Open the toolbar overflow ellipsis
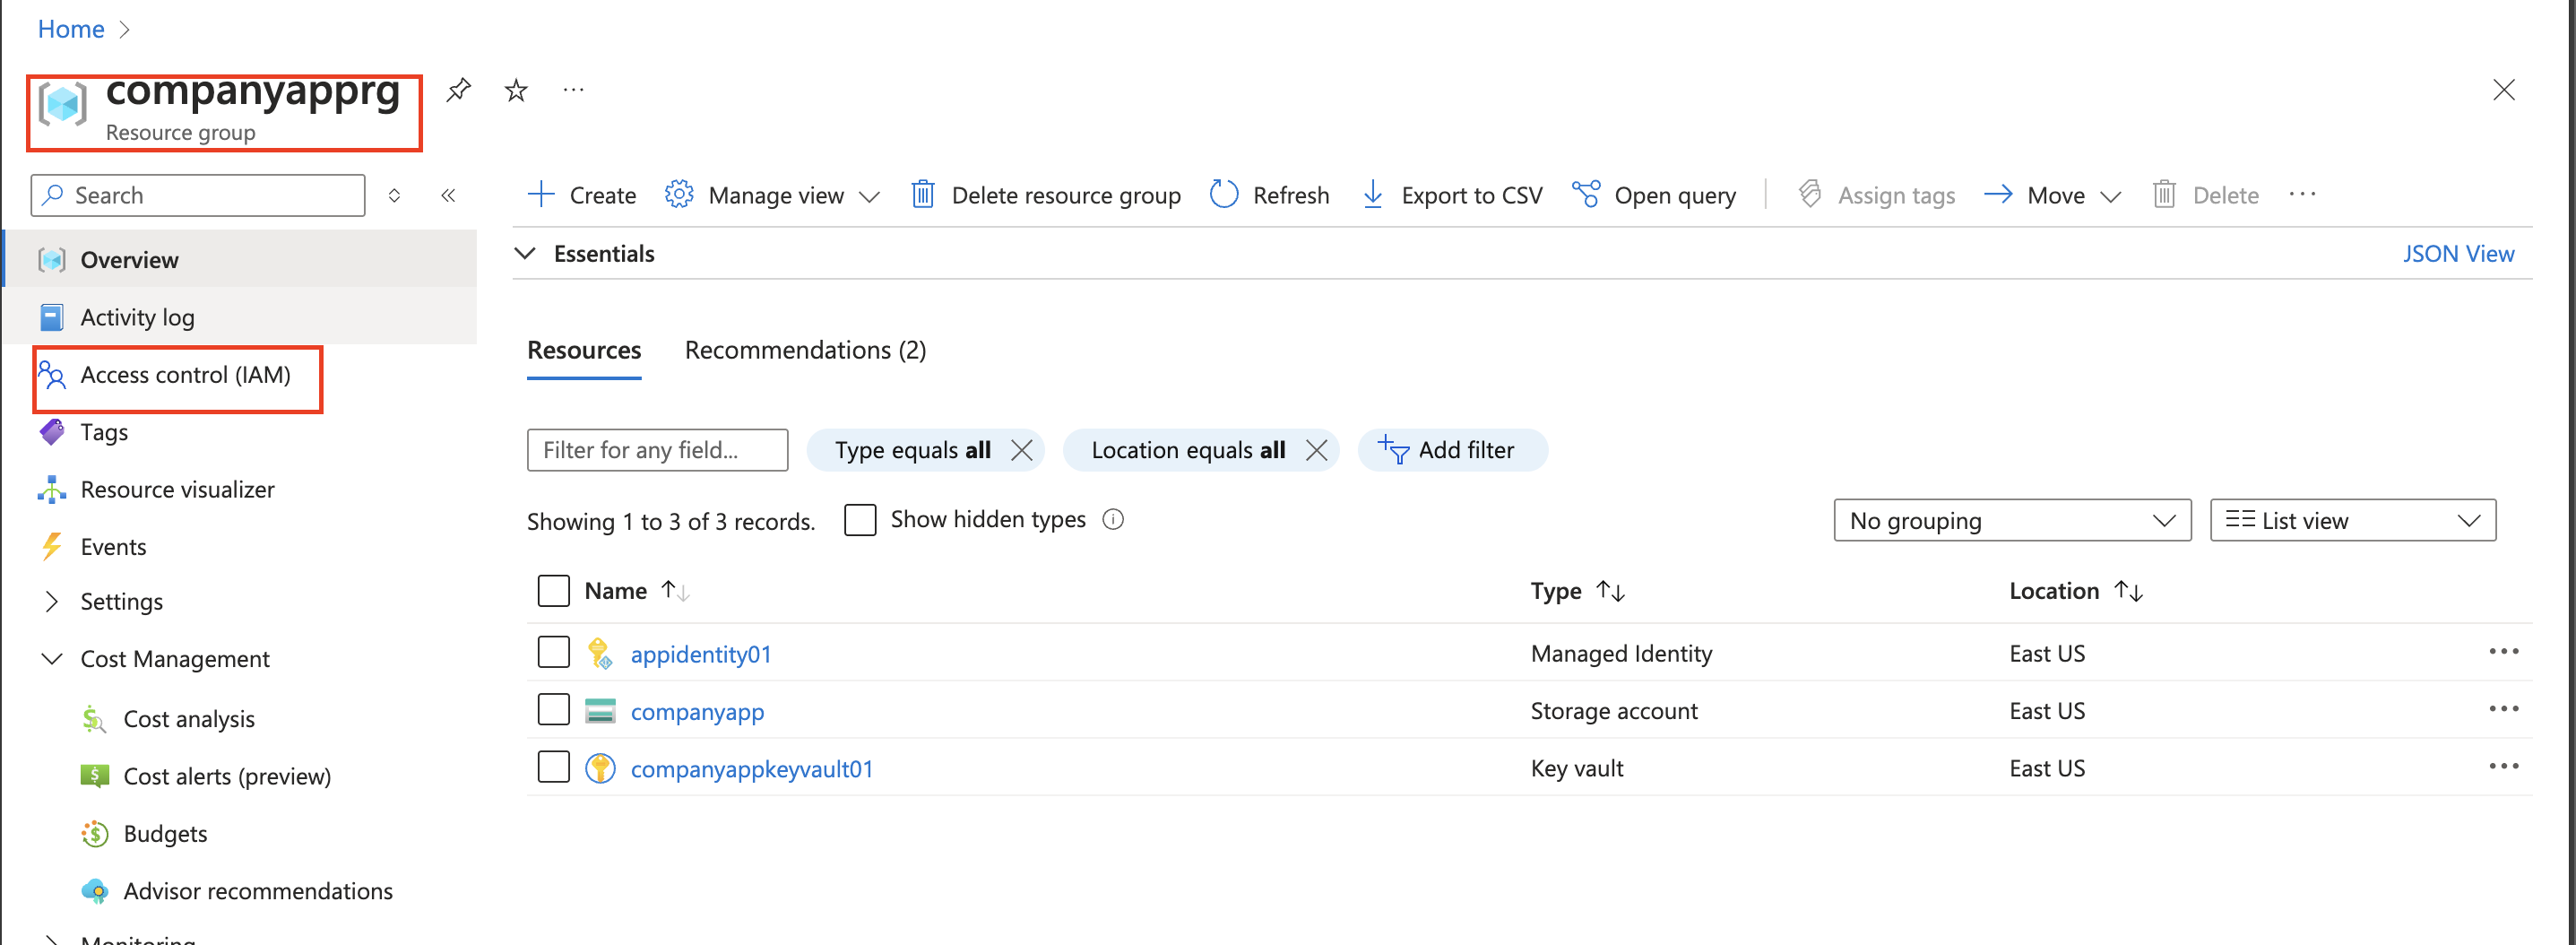The width and height of the screenshot is (2576, 945). (x=2302, y=195)
